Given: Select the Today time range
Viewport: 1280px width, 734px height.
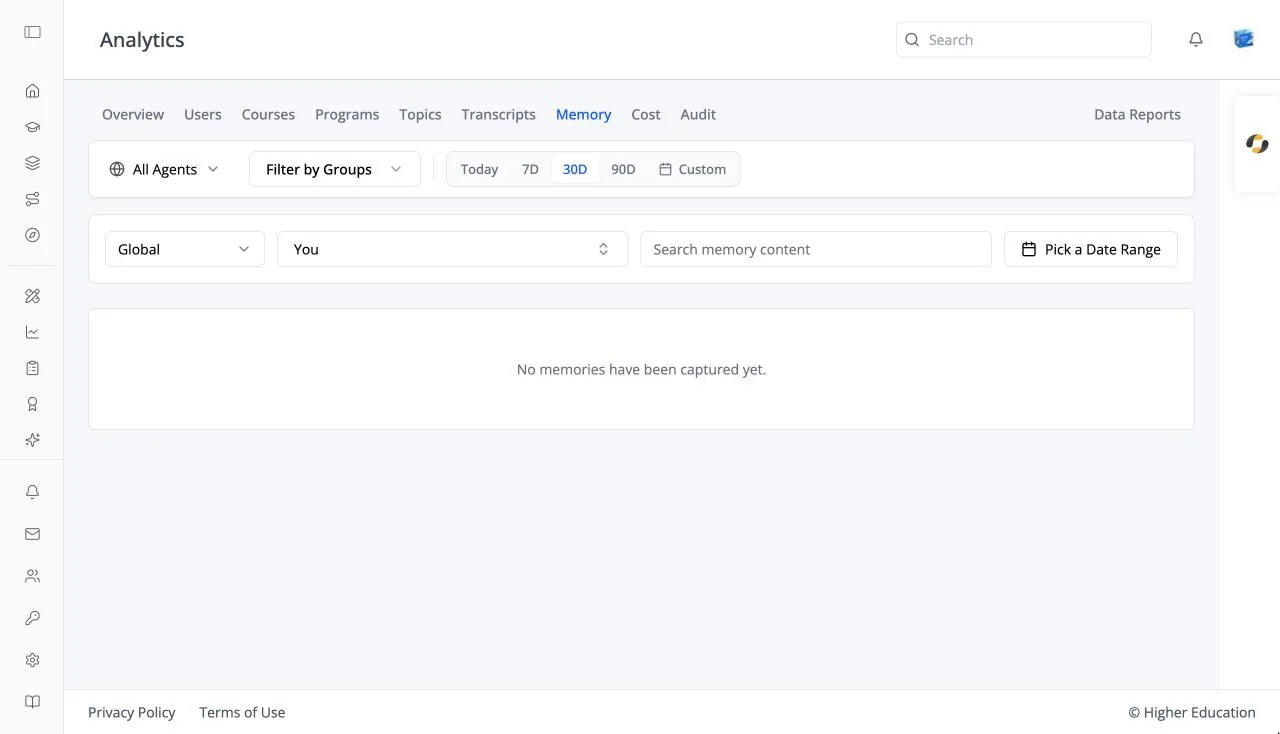Looking at the screenshot, I should (x=479, y=169).
